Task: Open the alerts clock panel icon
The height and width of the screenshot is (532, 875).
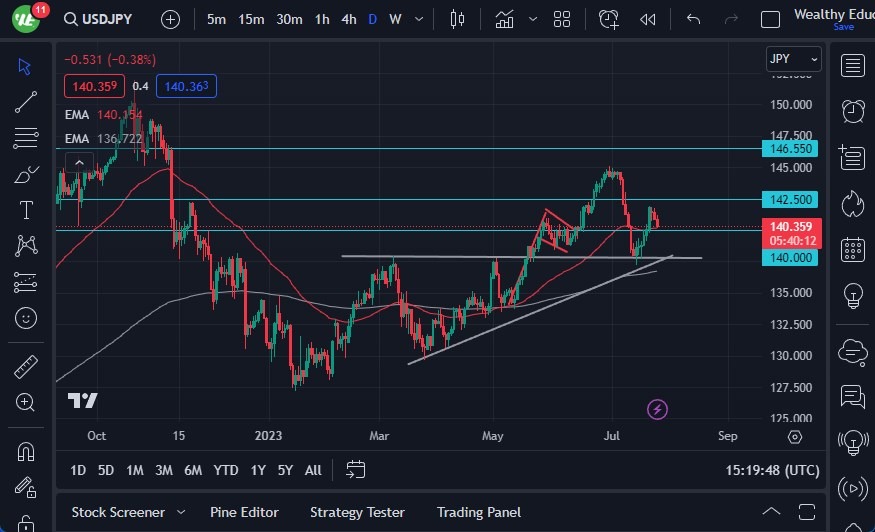Action: click(x=853, y=111)
